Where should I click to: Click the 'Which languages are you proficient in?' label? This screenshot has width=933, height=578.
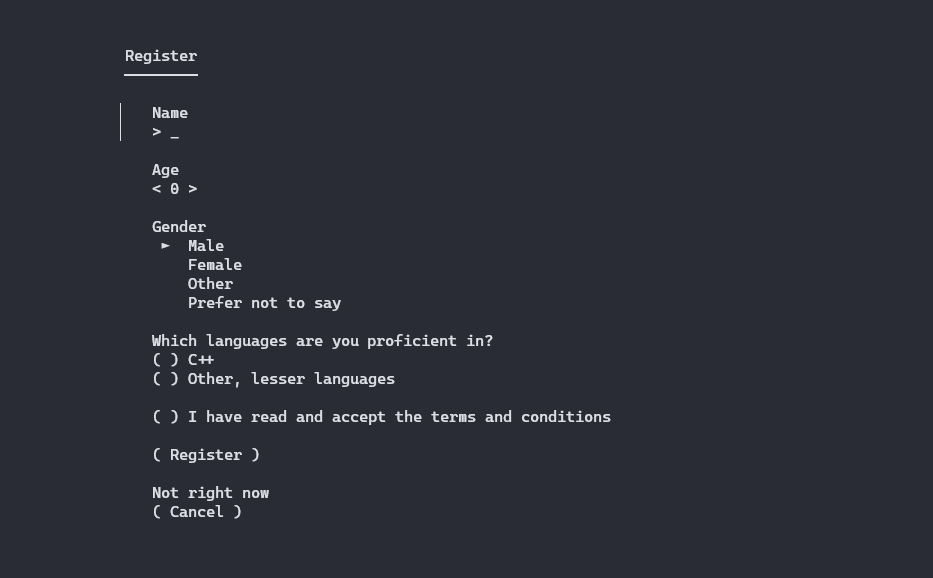point(323,341)
